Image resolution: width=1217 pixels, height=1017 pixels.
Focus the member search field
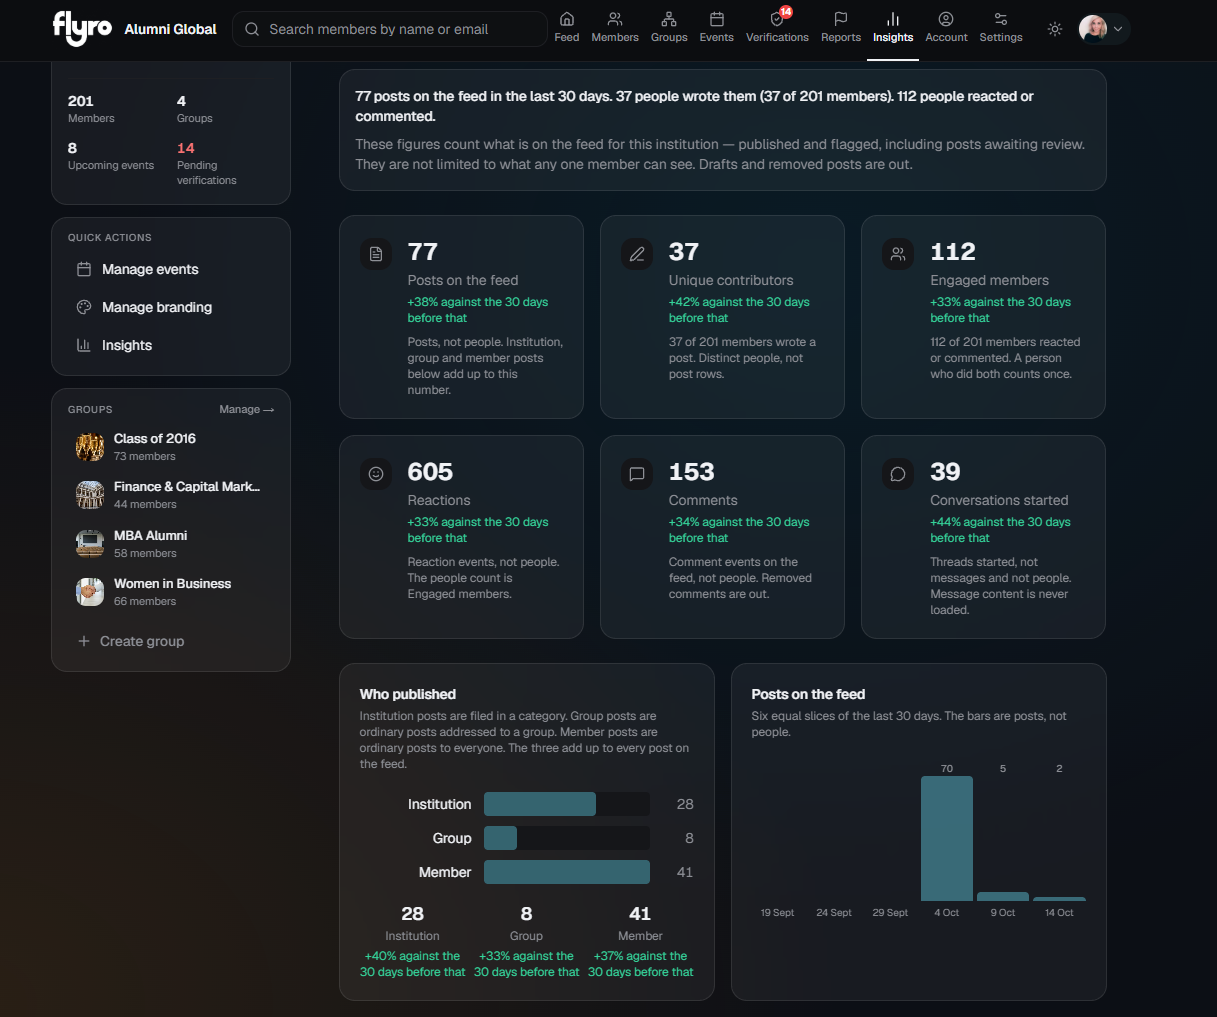click(390, 29)
